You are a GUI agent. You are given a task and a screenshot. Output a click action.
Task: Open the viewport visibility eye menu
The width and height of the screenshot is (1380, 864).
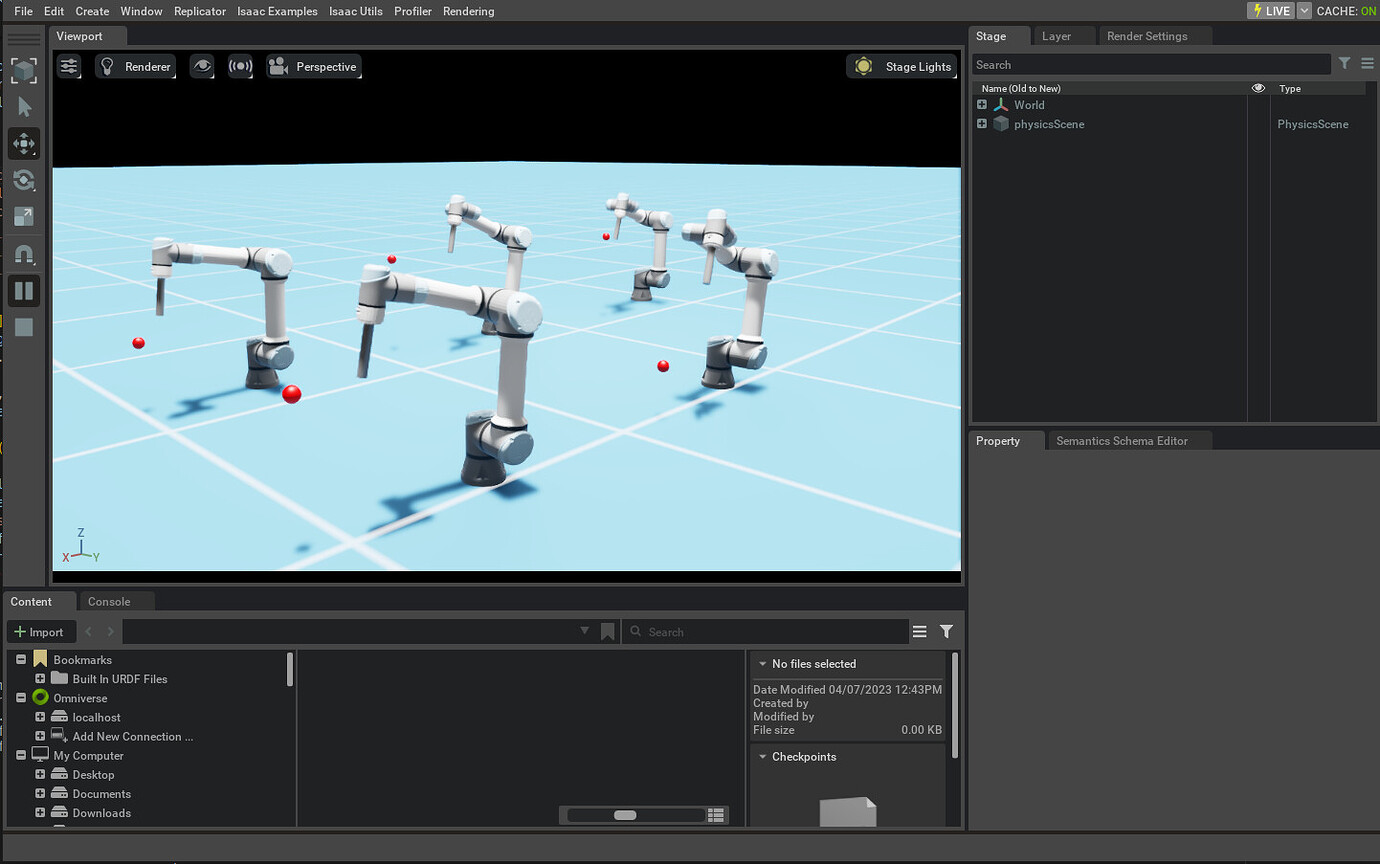pos(202,66)
